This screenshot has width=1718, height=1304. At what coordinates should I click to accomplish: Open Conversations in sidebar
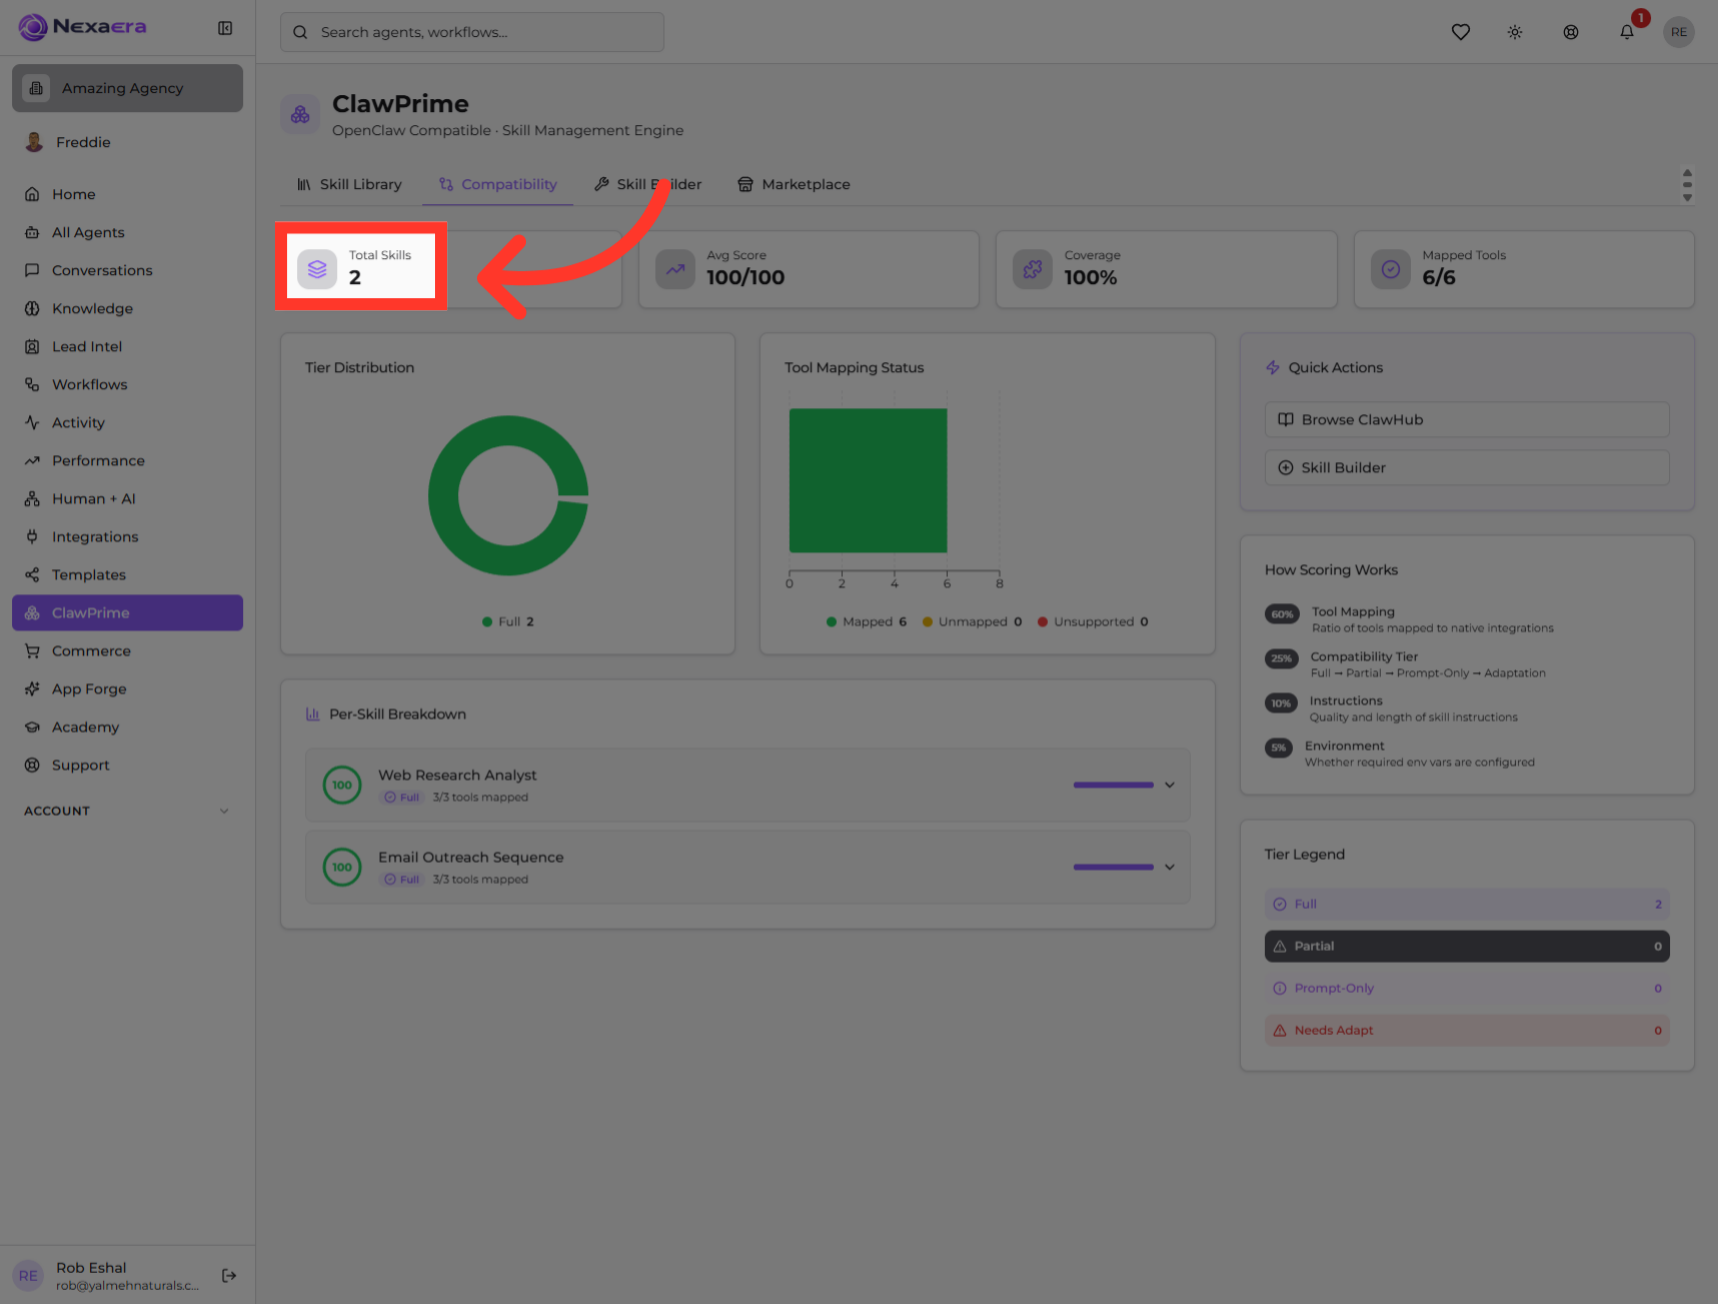click(127, 270)
